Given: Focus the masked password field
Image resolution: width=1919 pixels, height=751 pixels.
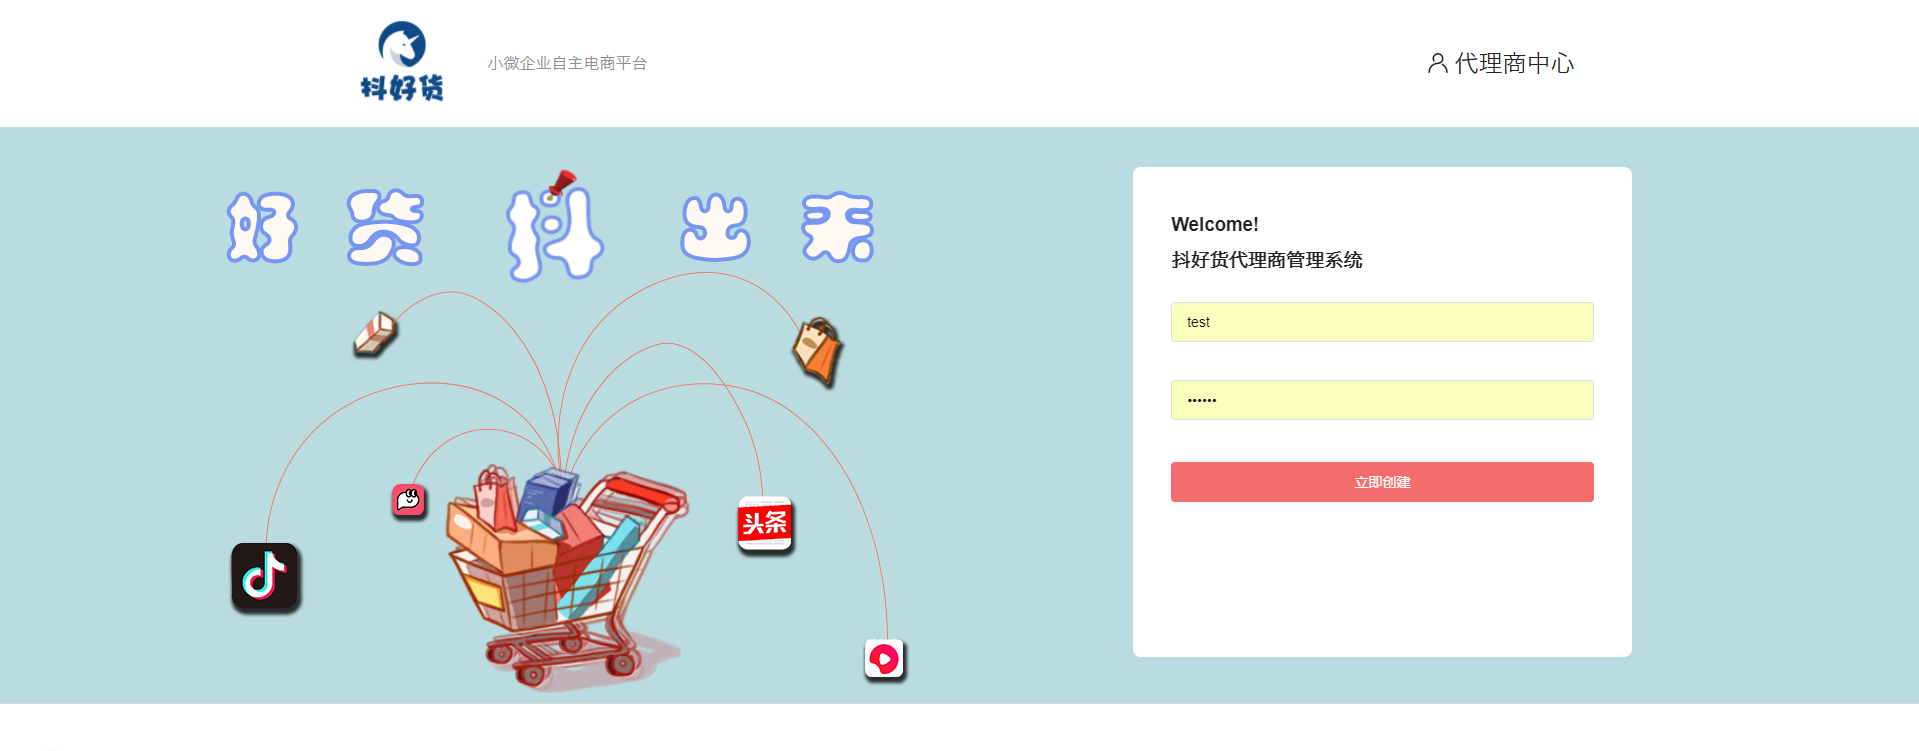Looking at the screenshot, I should tap(1382, 400).
